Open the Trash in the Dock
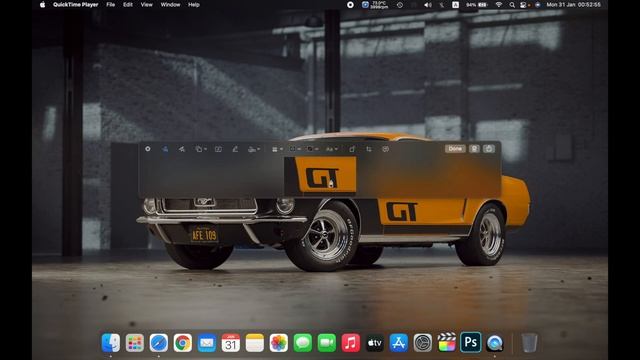 pos(529,342)
